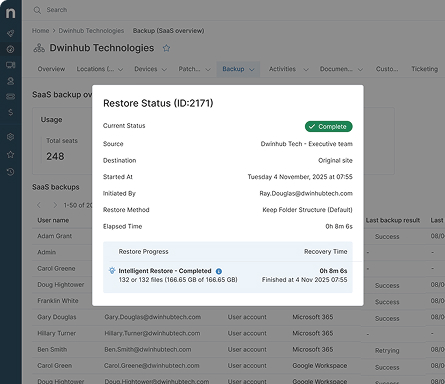Open the devices monitor sidebar icon
The image size is (445, 384).
tap(10, 65)
